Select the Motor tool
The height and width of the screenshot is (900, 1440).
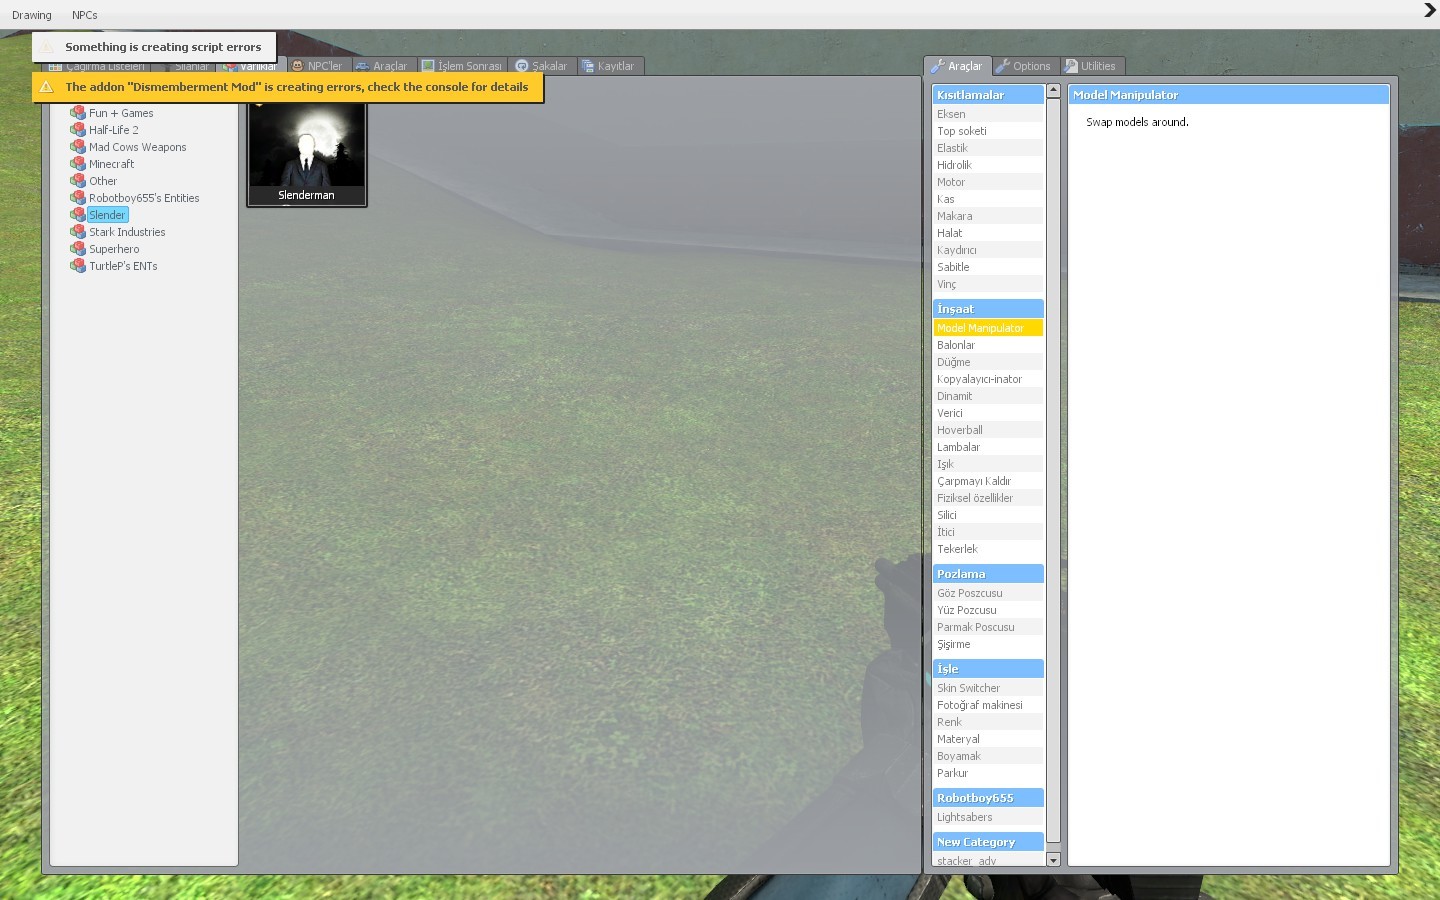[988, 182]
